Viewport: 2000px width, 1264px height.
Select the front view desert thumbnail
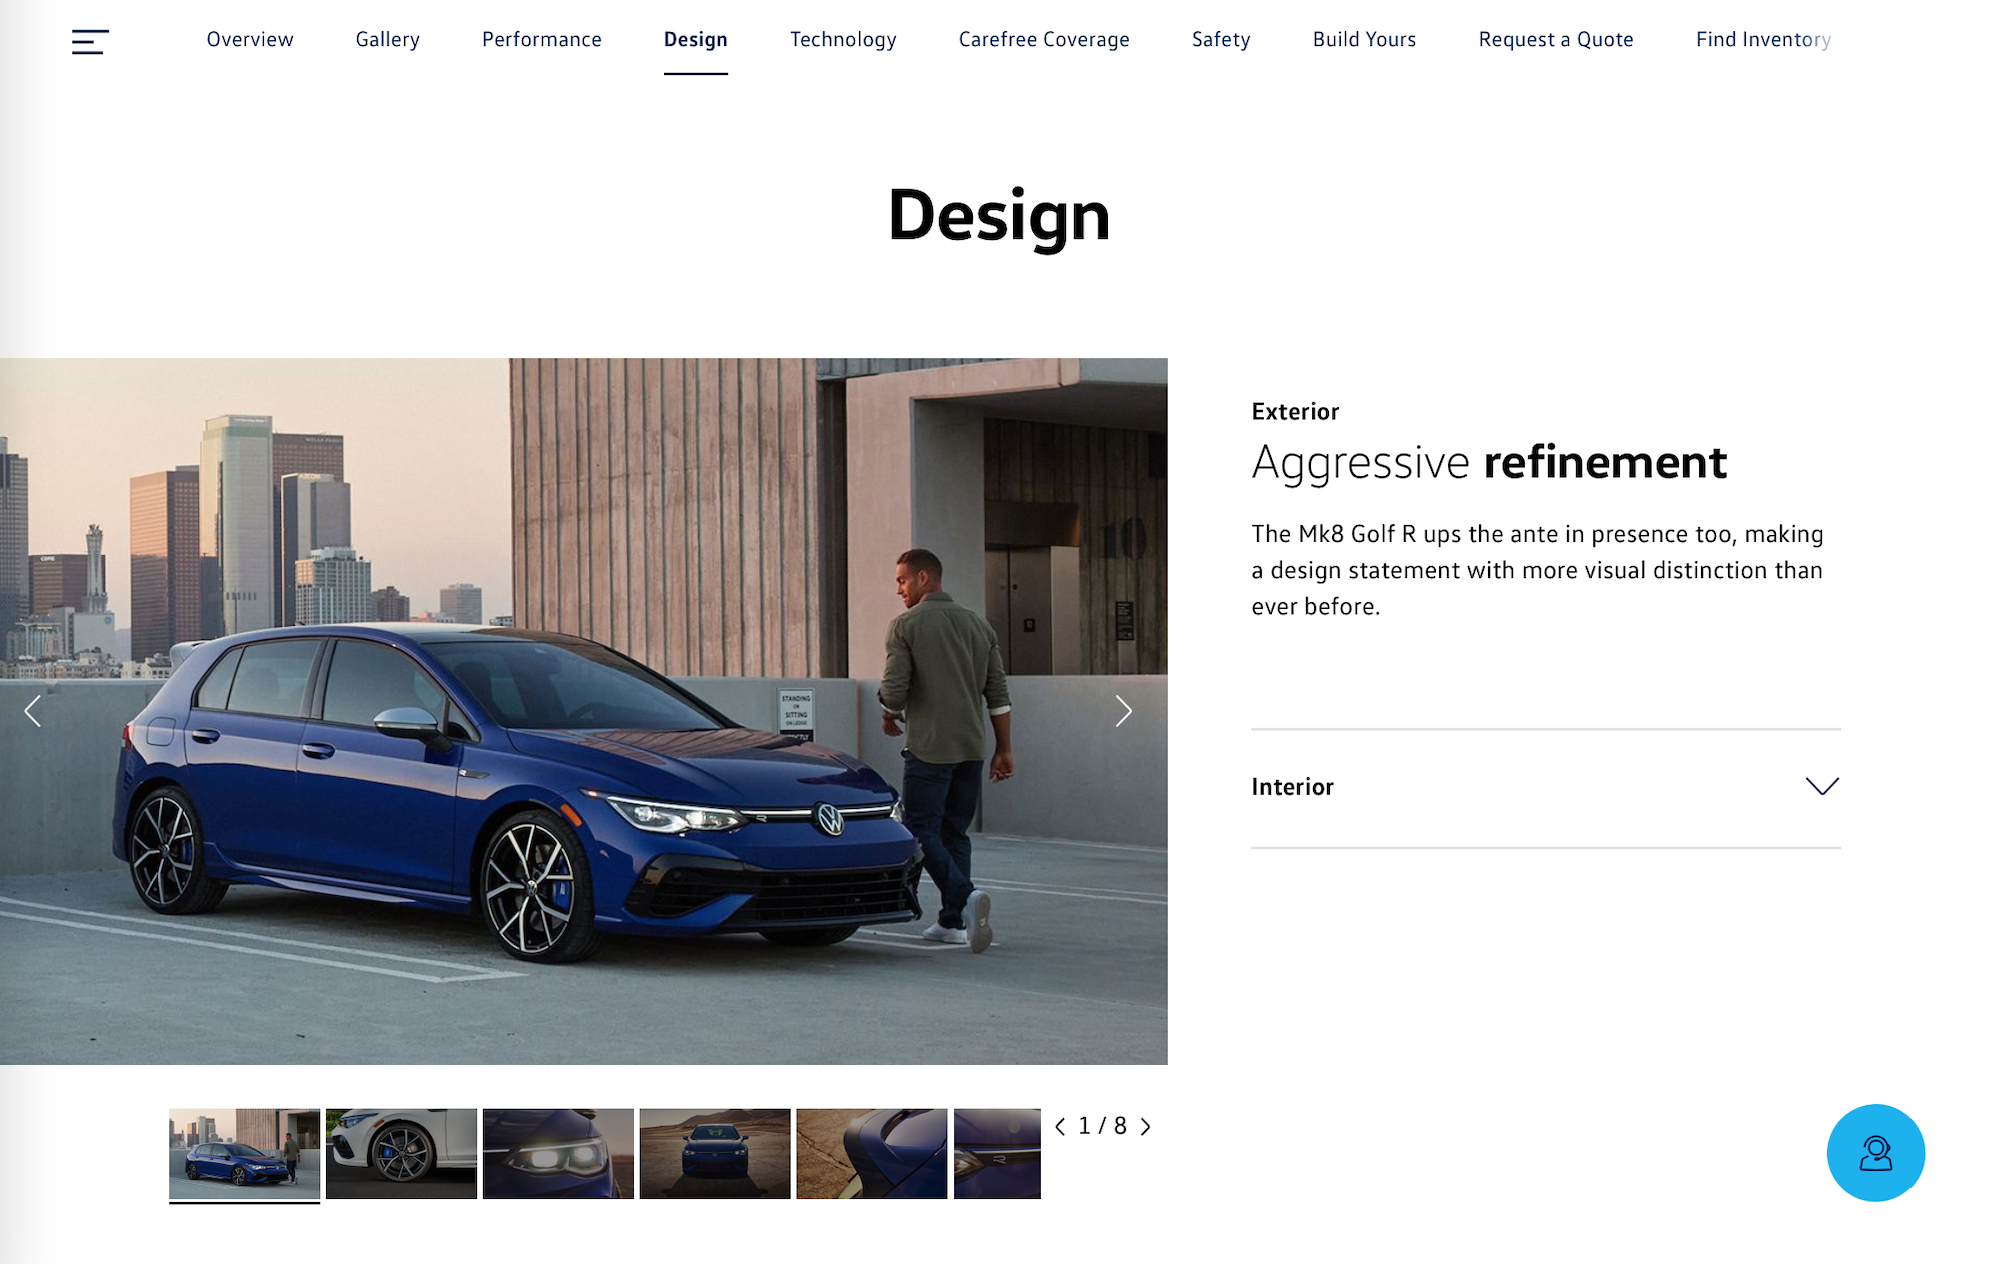pos(715,1153)
